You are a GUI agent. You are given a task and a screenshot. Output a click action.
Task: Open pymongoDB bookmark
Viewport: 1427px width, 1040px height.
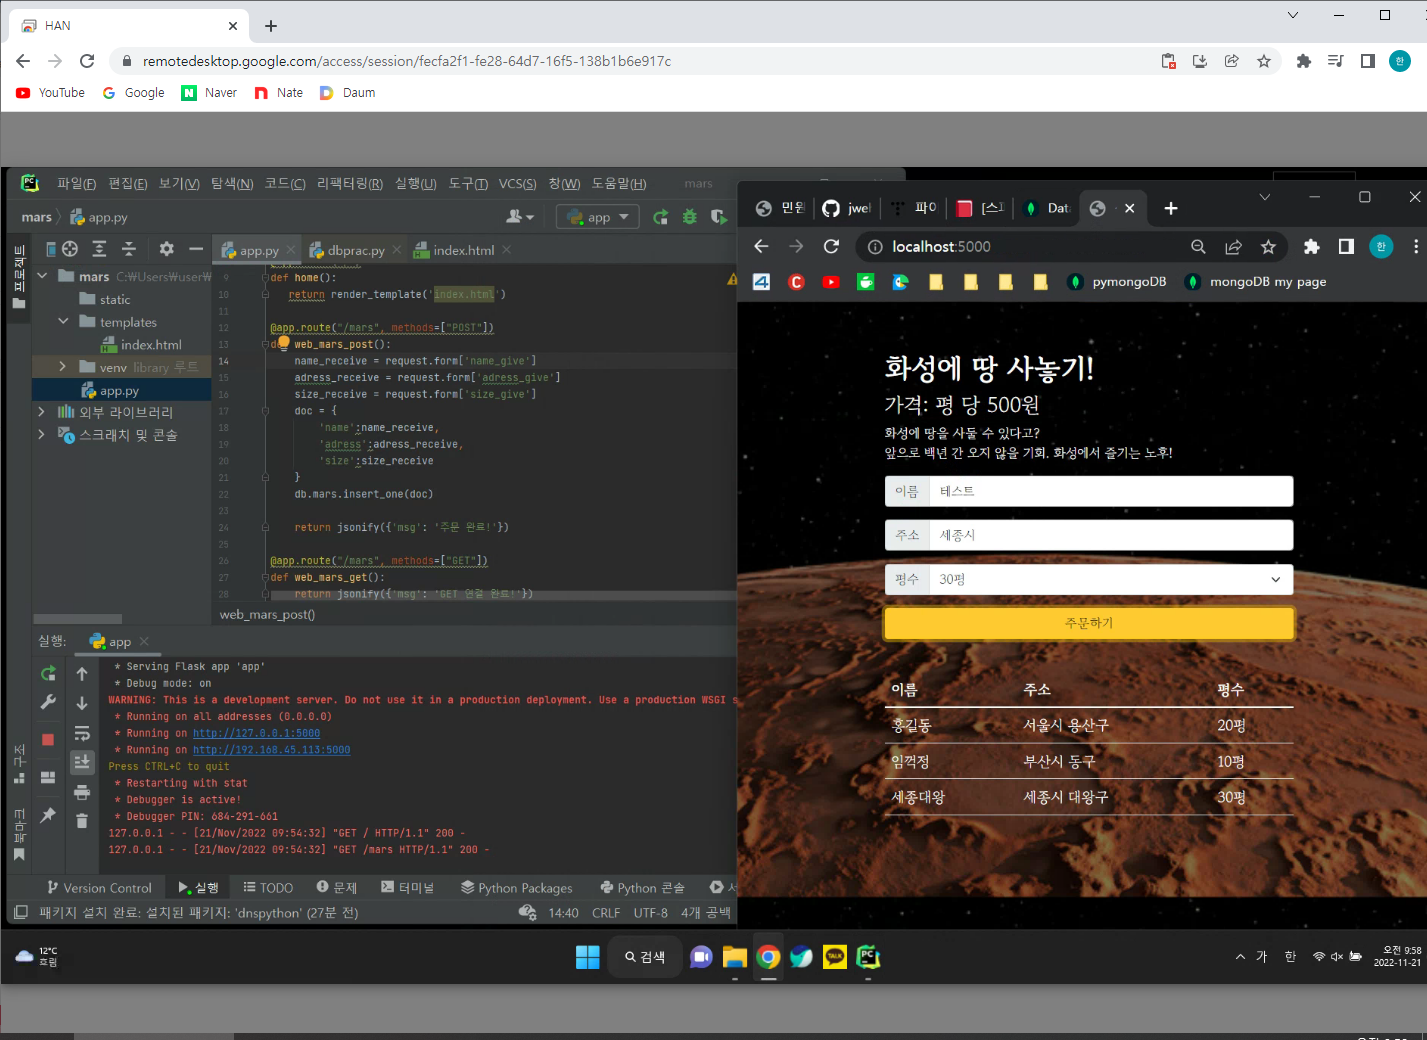tap(1117, 282)
